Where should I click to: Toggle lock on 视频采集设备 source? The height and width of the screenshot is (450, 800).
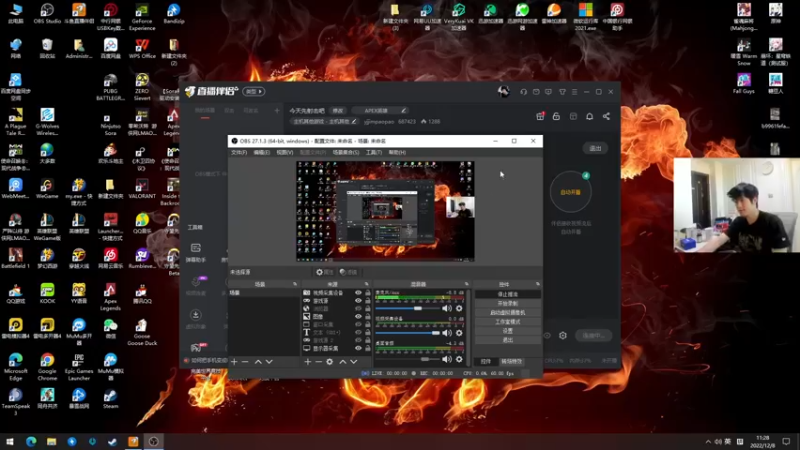[x=367, y=293]
